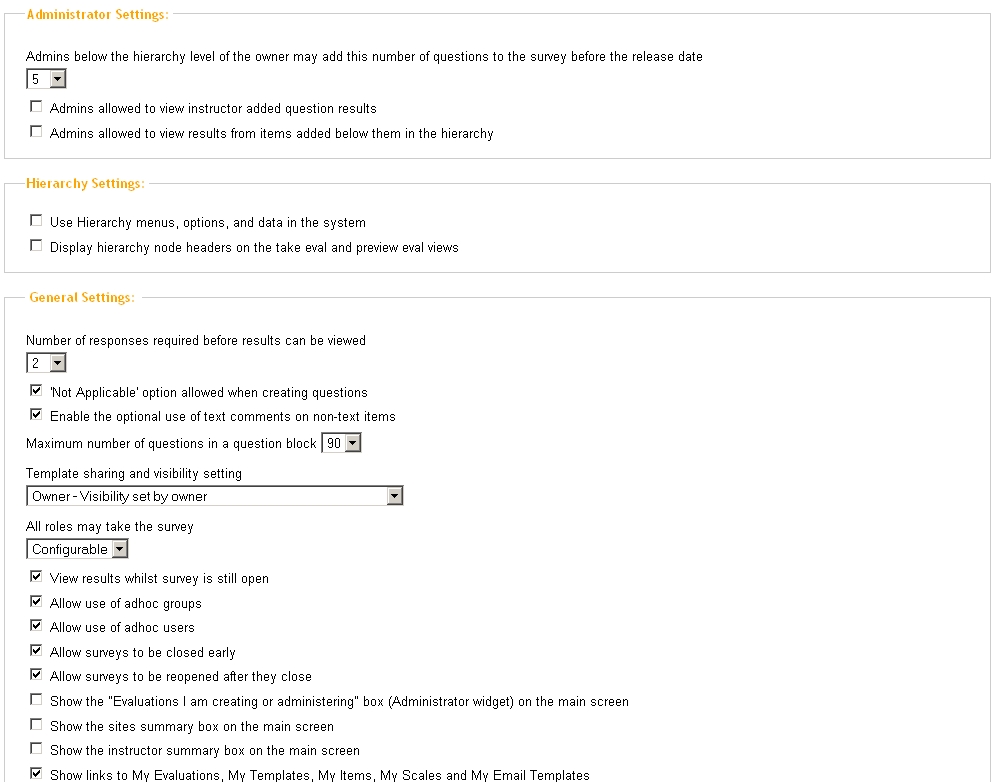Disable optional text comments on non-text items
997x782 pixels.
click(37, 415)
